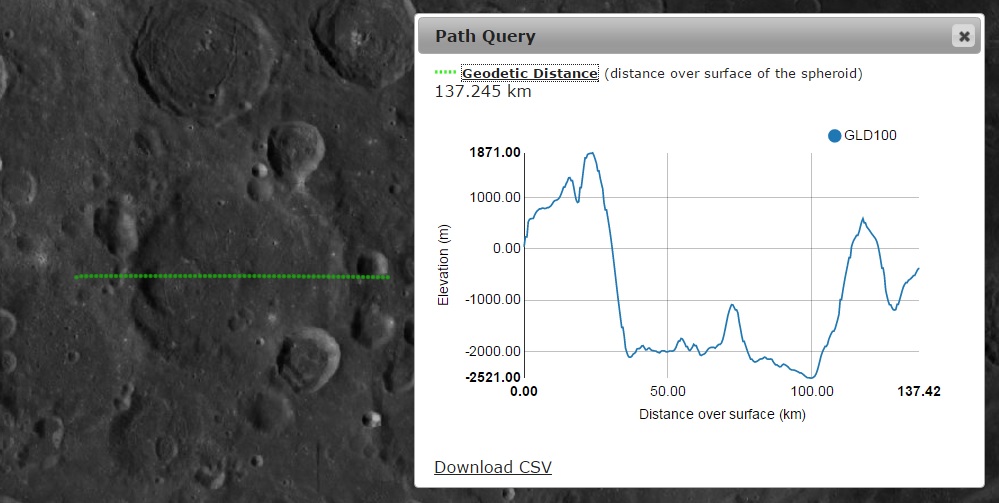The width and height of the screenshot is (999, 503).
Task: Click the 137.245 km distance value
Action: click(483, 92)
